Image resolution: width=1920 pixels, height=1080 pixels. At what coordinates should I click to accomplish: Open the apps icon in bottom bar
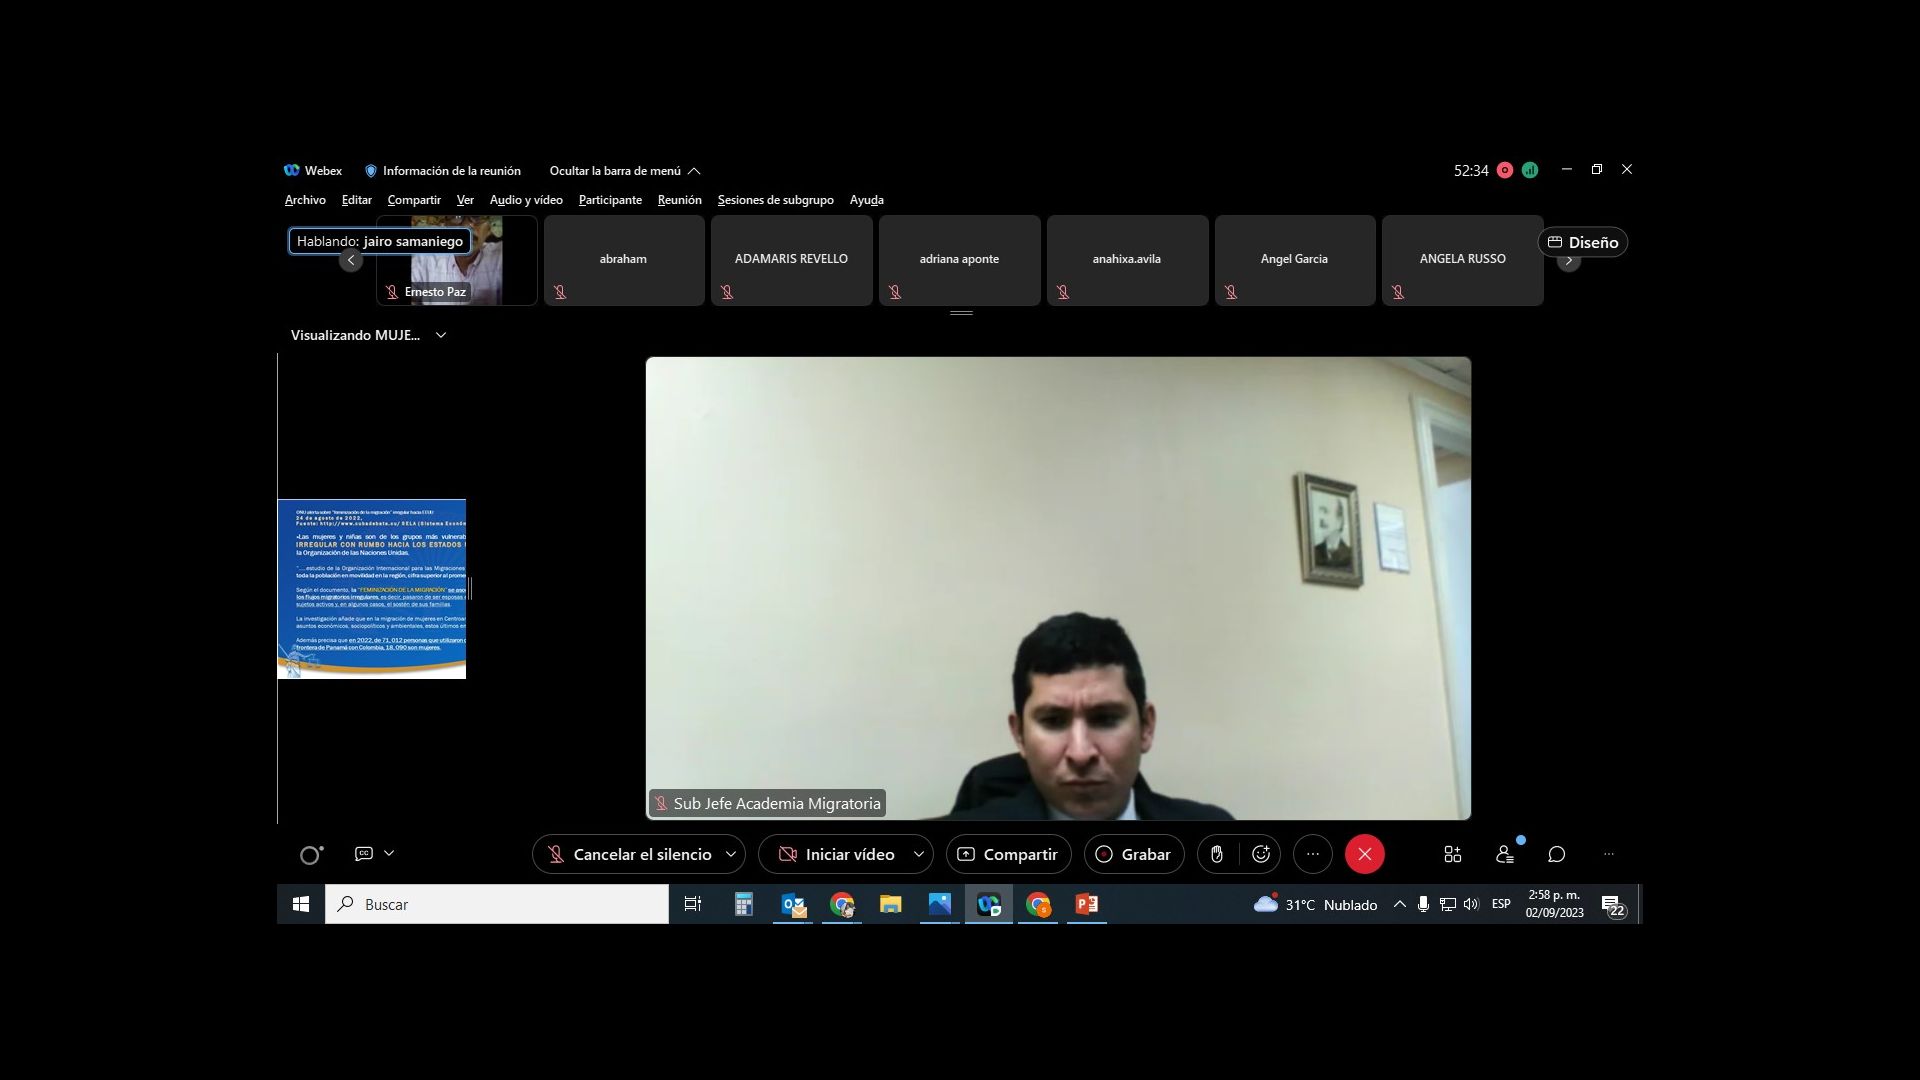(1452, 854)
